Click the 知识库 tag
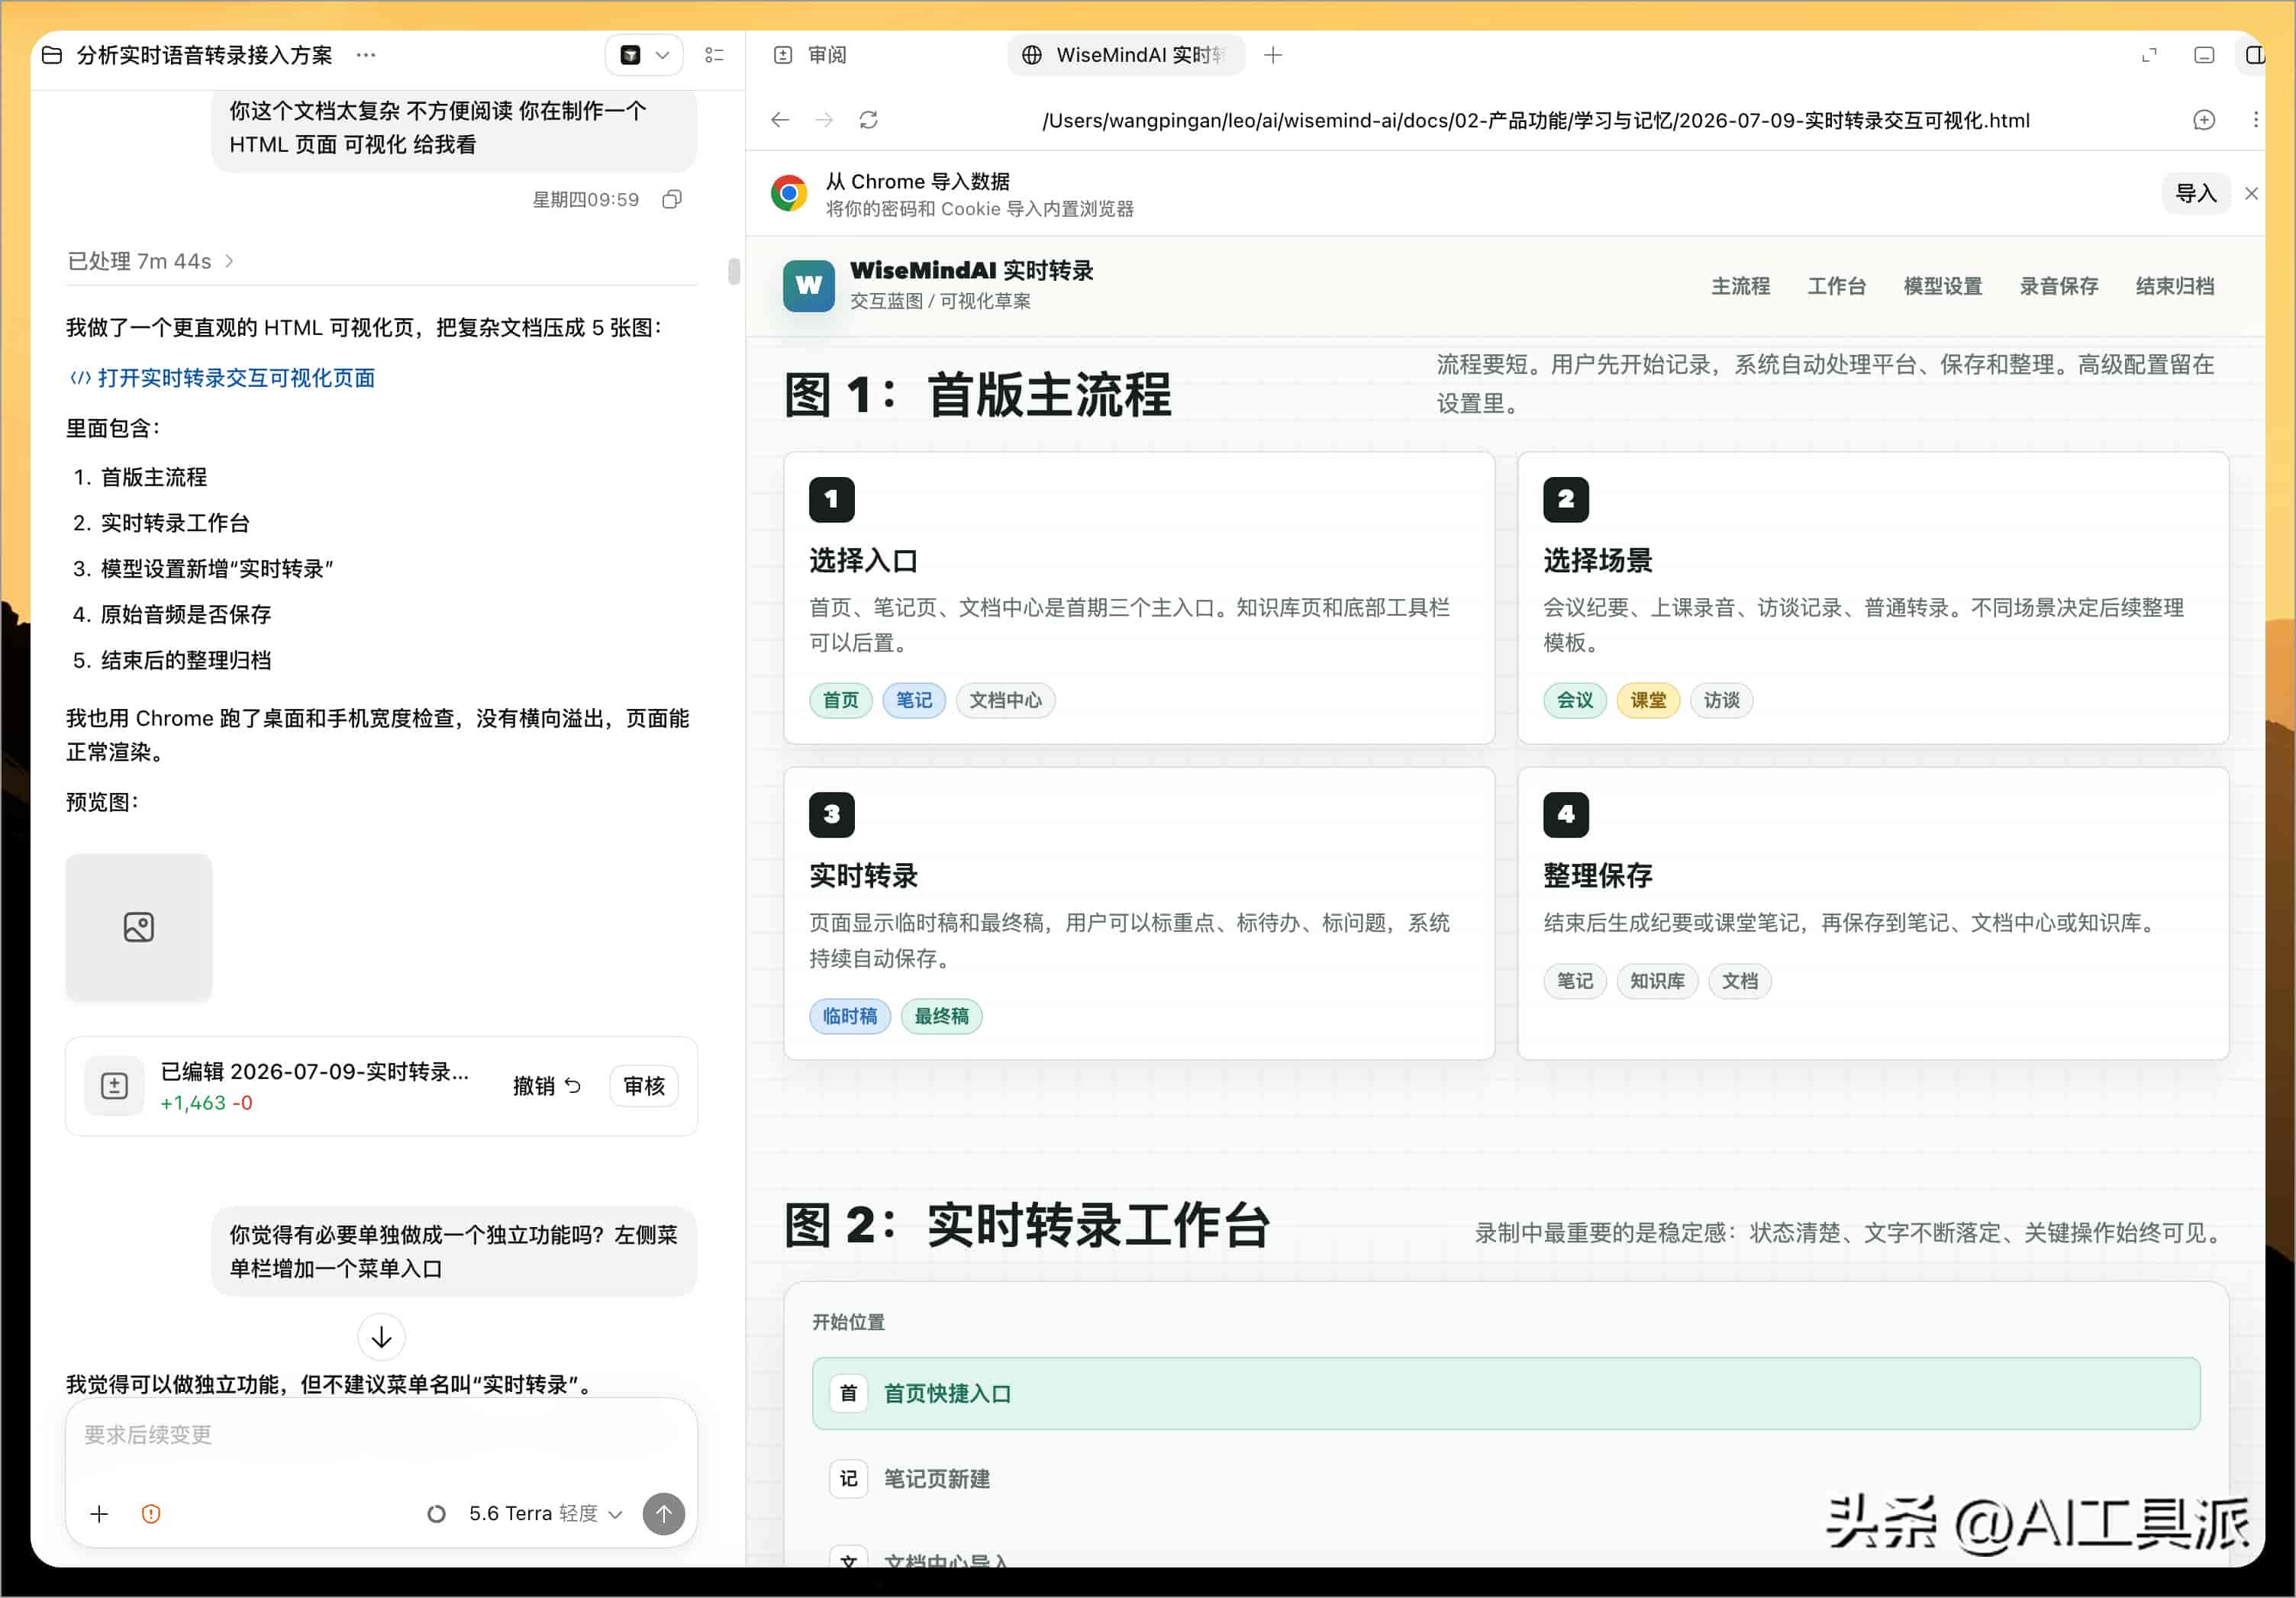This screenshot has width=2296, height=1598. pyautogui.click(x=1658, y=981)
